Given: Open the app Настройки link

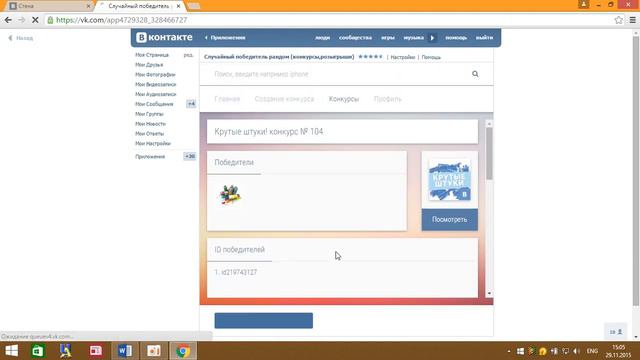Looking at the screenshot, I should 402,57.
